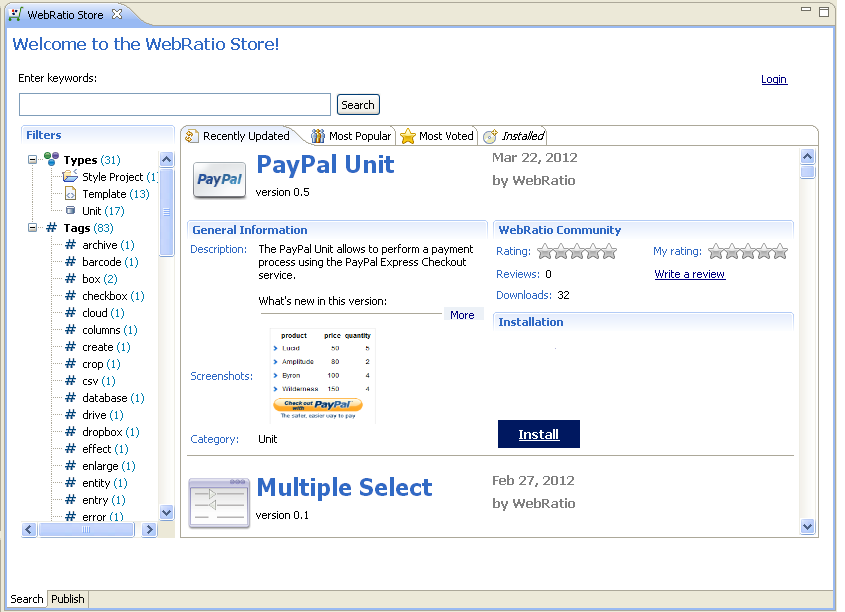Select the csv (1) tag
Viewport: 845px width, 612px height.
coord(99,381)
